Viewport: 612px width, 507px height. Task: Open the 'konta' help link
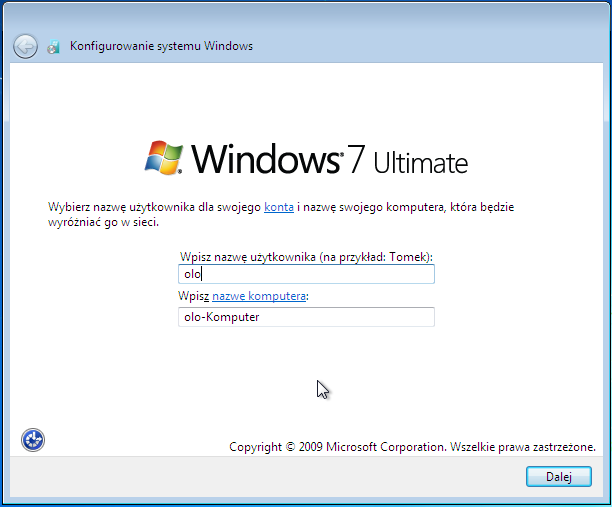click(x=279, y=207)
